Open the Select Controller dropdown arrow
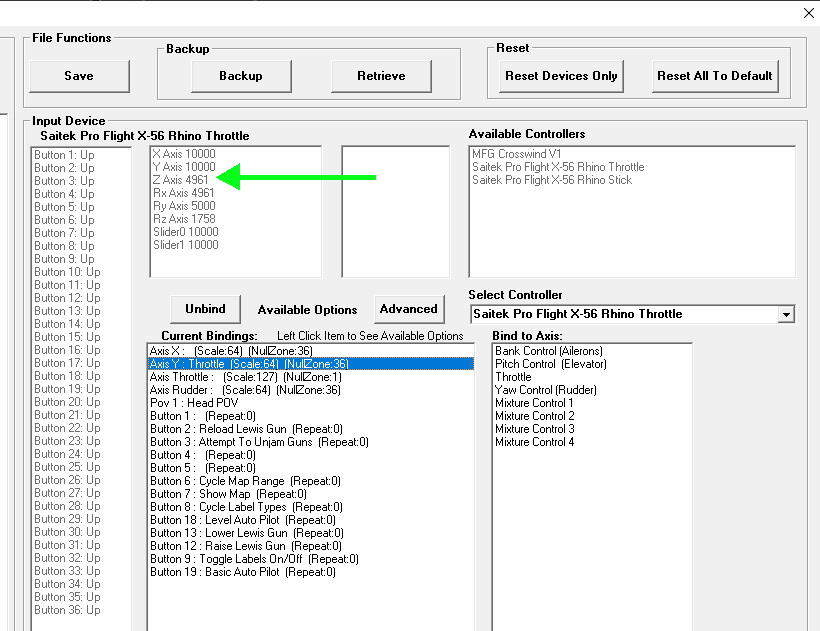820x631 pixels. [785, 314]
